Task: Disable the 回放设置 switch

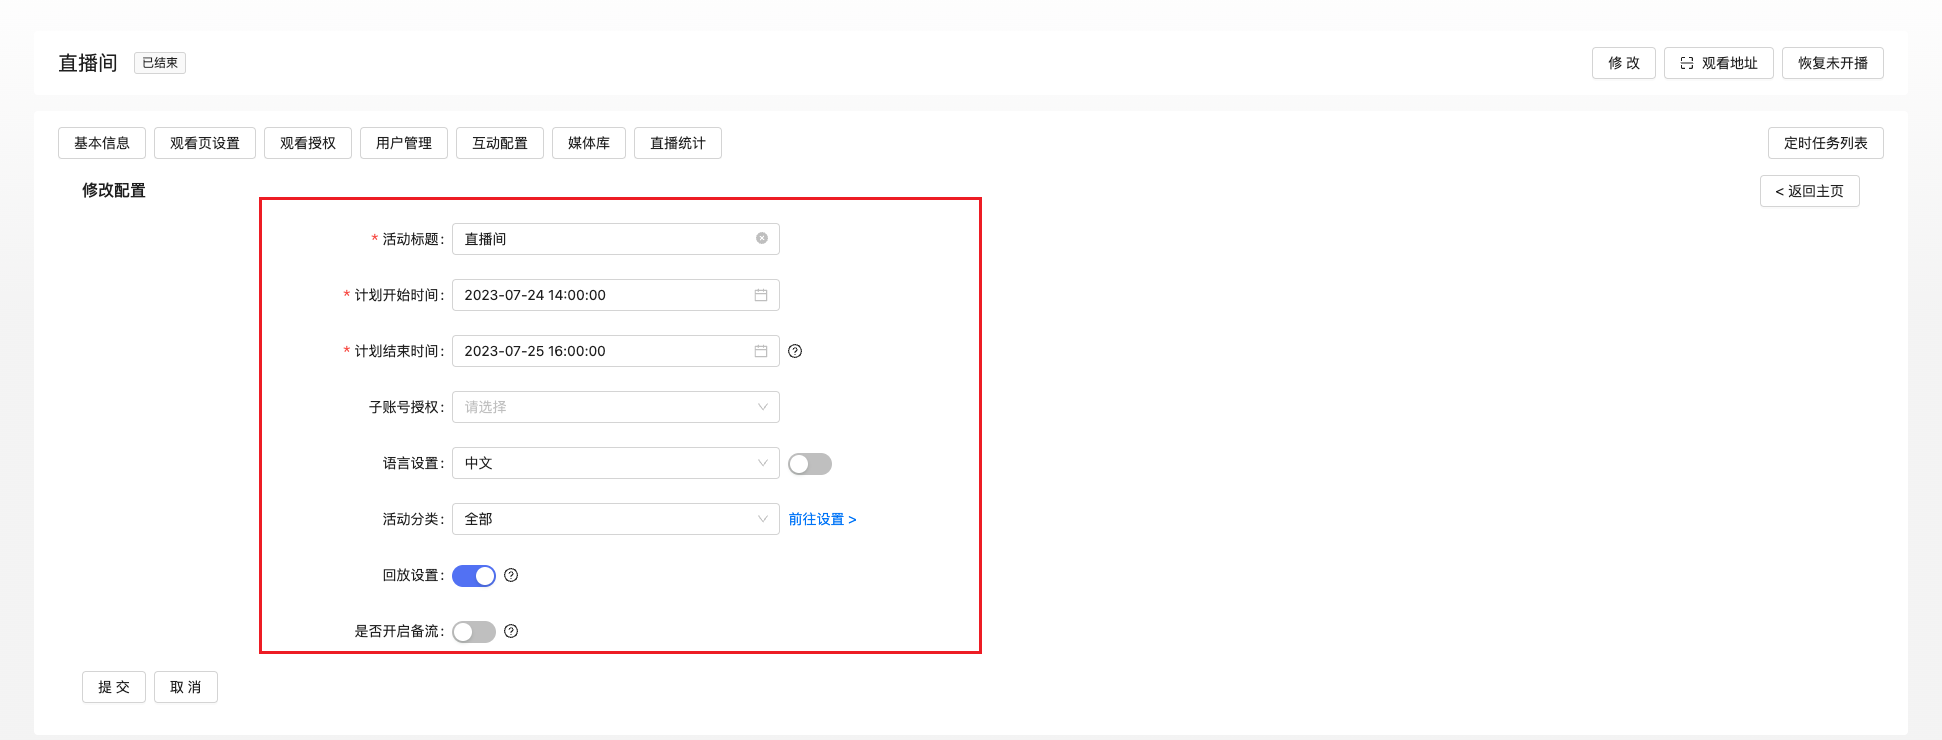Action: (474, 576)
